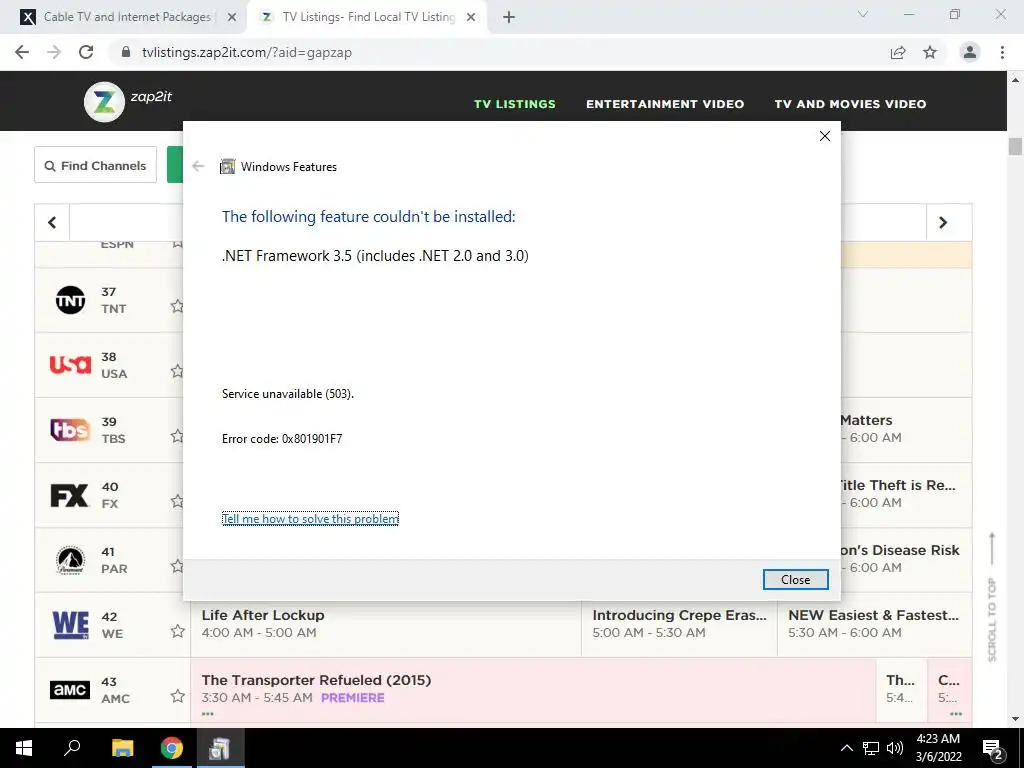The image size is (1024, 768).
Task: Select Introducing Crepe Eras program
Action: [x=679, y=624]
